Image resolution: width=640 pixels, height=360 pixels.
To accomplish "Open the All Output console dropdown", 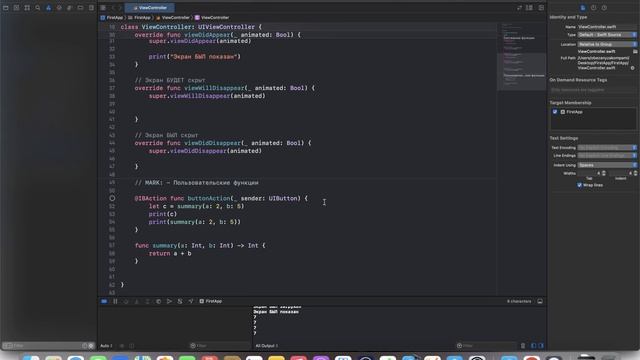I will click(267, 346).
